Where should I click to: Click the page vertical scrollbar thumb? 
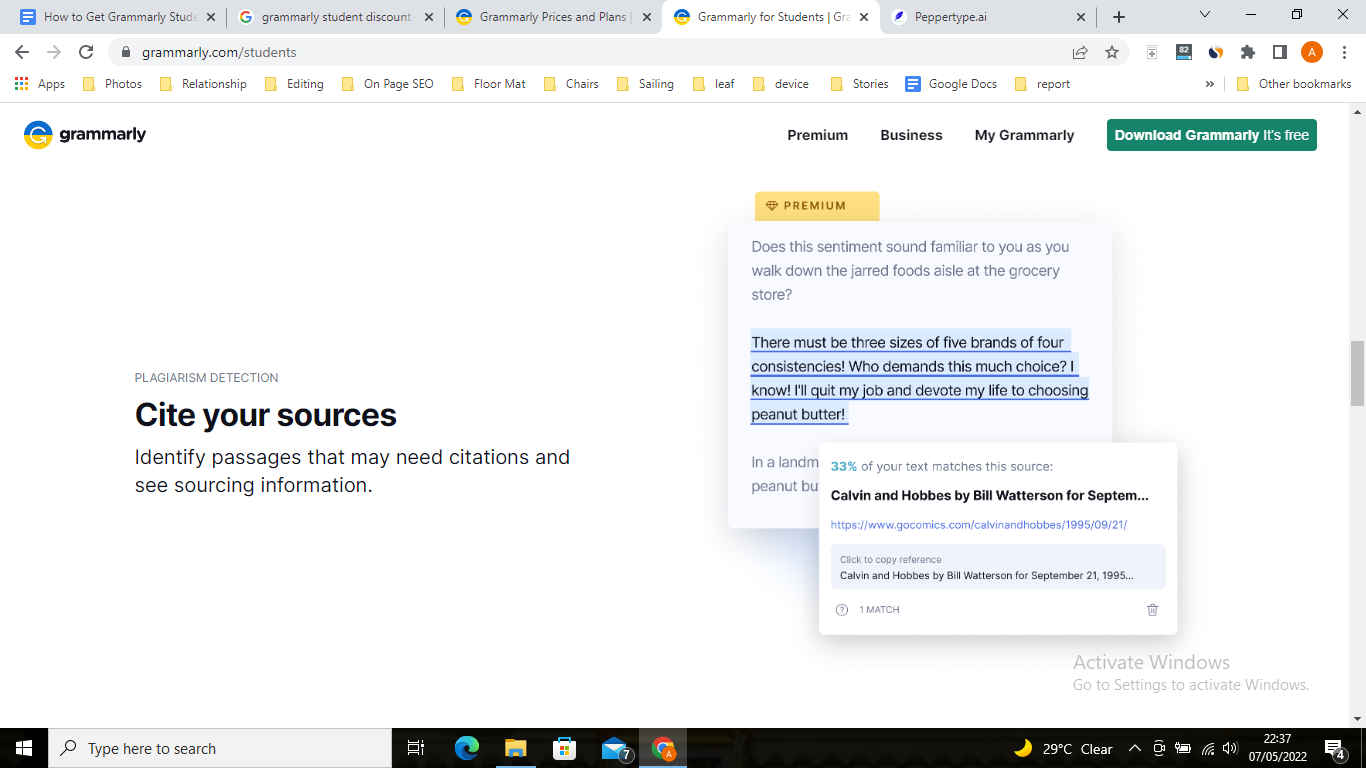click(1357, 373)
